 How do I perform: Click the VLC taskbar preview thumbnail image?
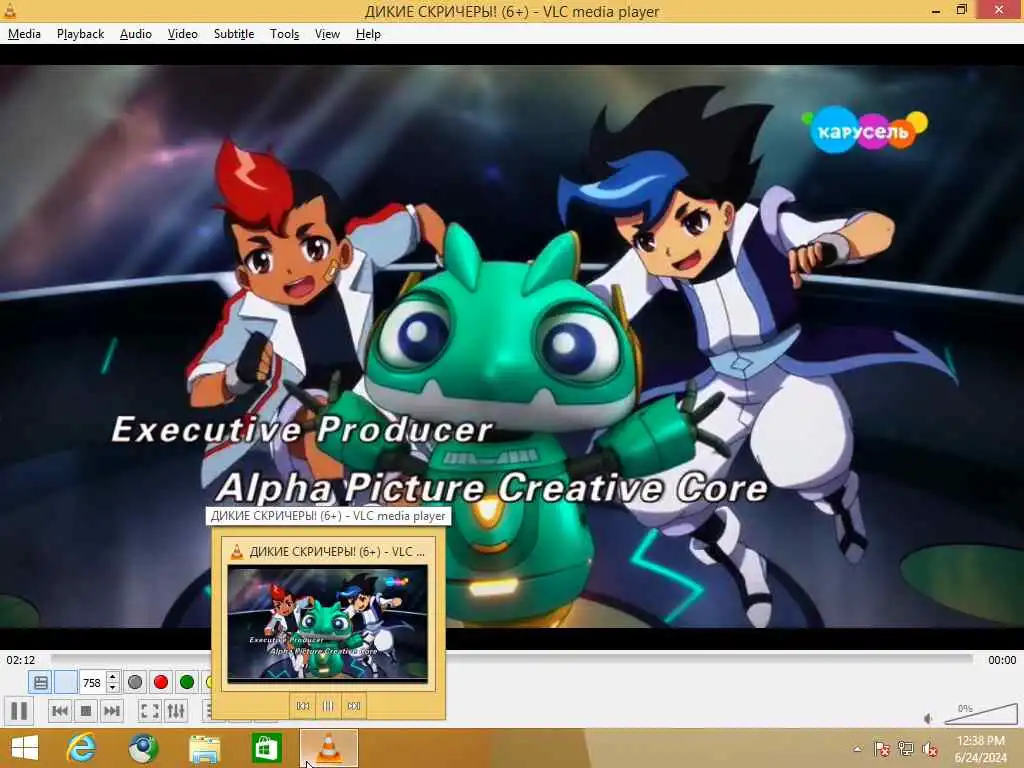coord(328,624)
